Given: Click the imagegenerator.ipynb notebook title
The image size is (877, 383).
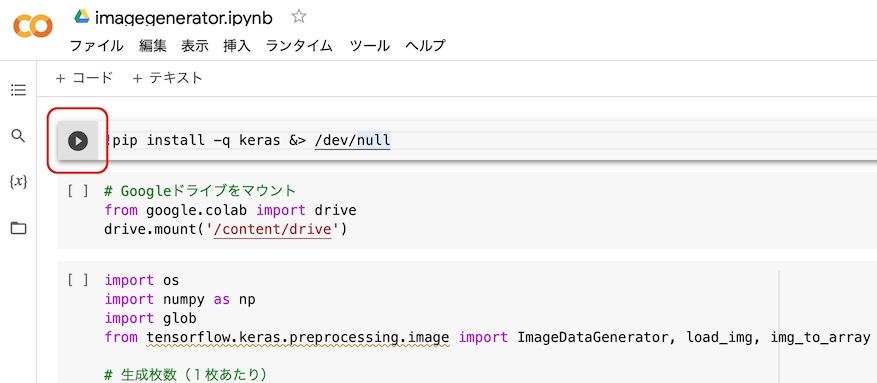Looking at the screenshot, I should pos(183,18).
